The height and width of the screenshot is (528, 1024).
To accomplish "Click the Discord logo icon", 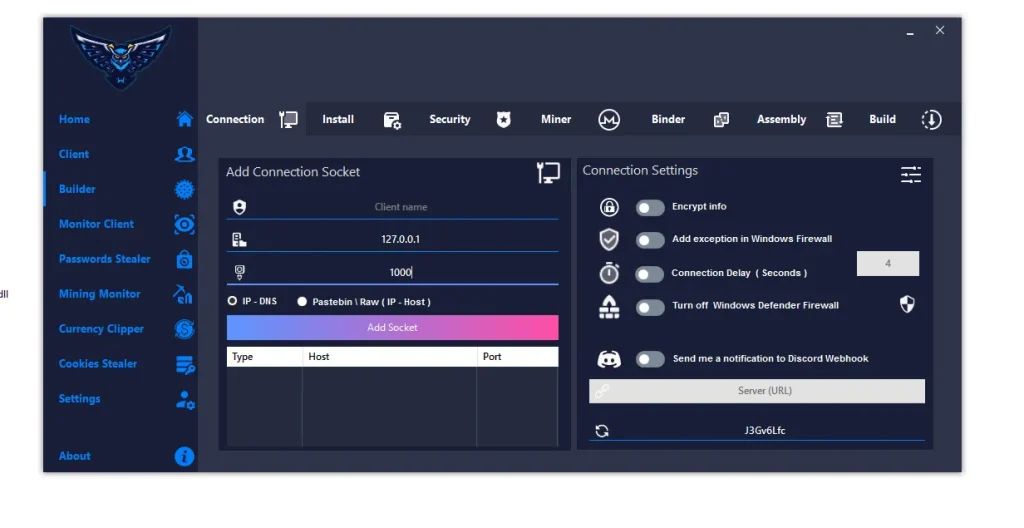I will click(609, 359).
